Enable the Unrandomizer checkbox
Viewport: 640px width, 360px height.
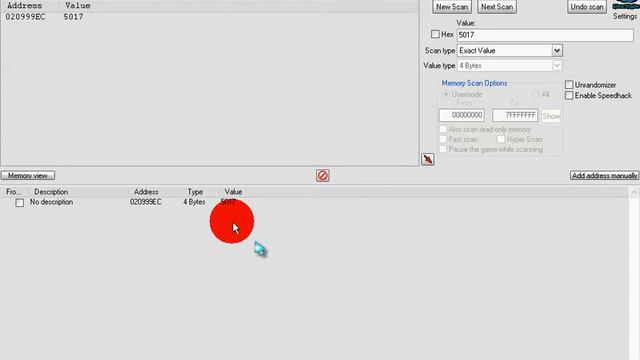(569, 85)
